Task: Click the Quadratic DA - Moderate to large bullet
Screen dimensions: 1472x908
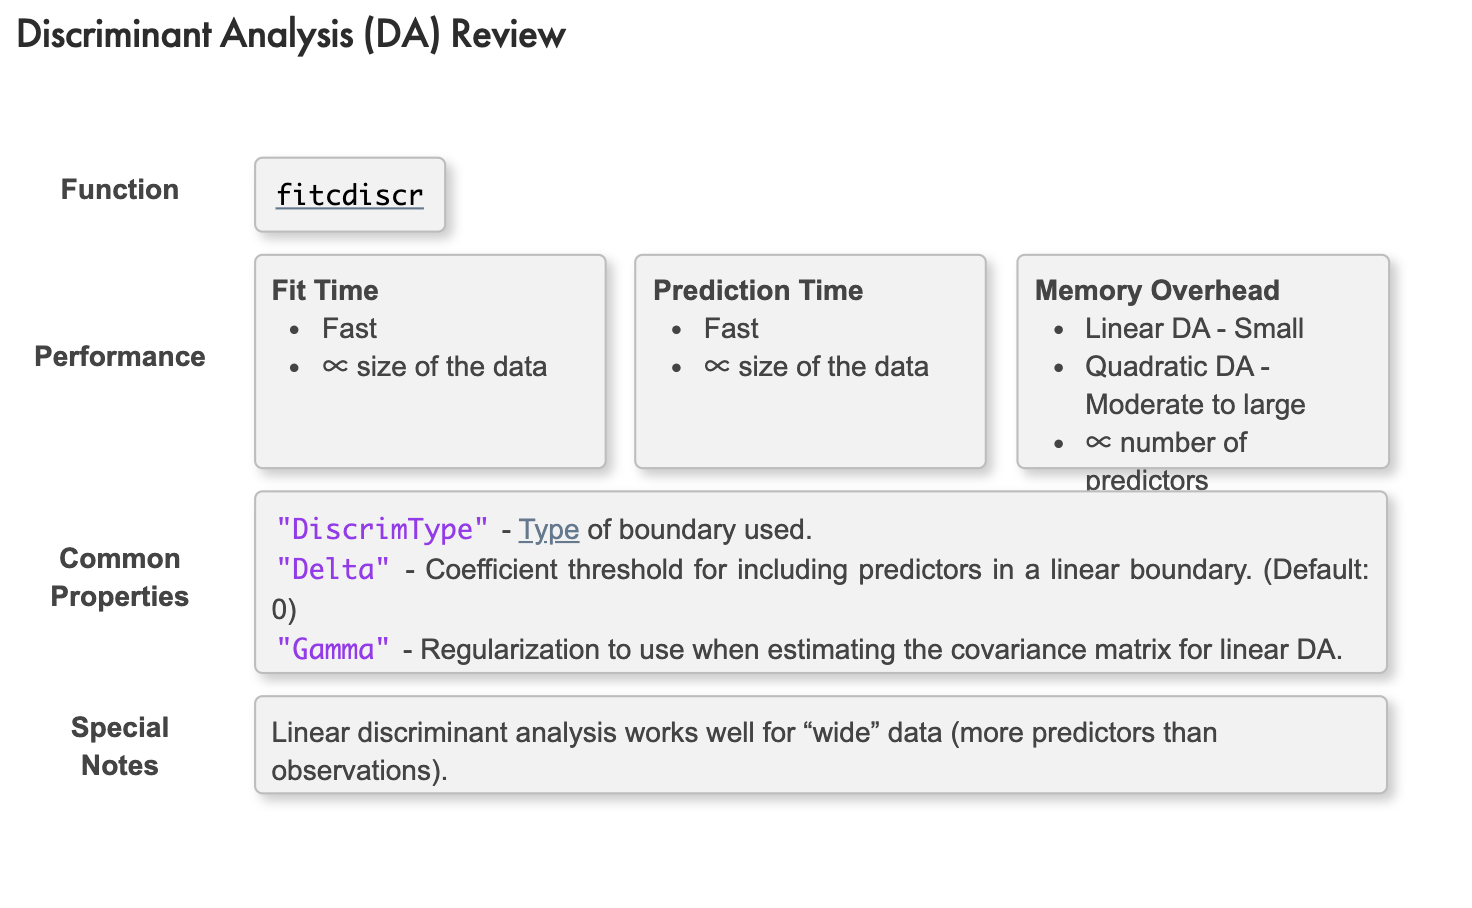Action: coord(1195,385)
